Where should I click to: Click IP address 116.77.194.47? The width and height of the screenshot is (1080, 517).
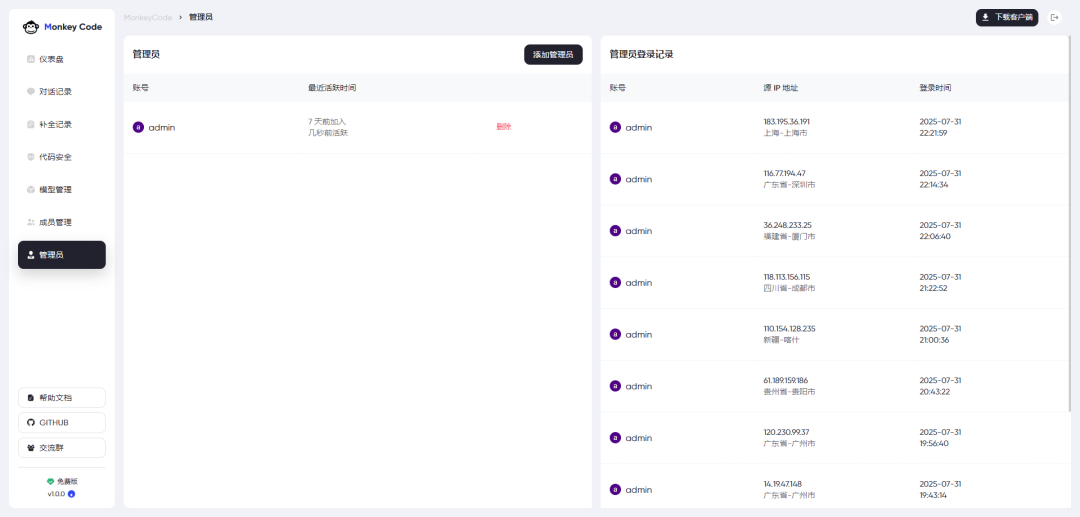(x=785, y=173)
